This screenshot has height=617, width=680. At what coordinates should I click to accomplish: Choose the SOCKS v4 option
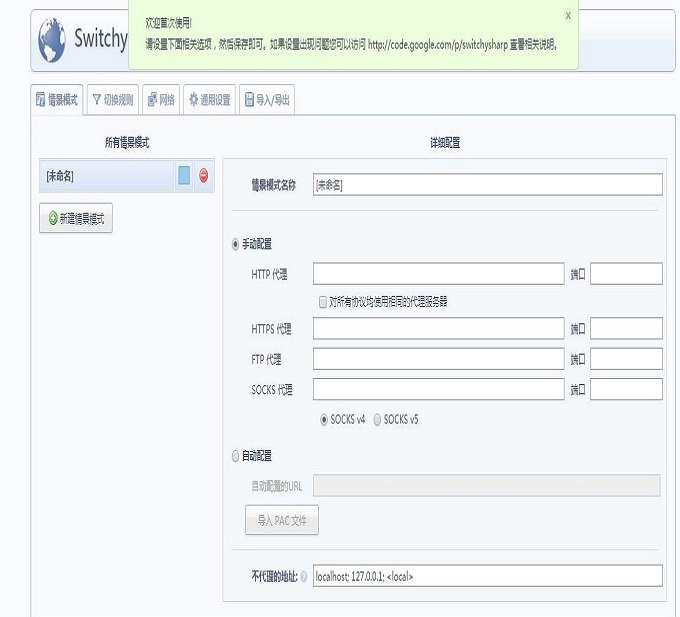324,420
